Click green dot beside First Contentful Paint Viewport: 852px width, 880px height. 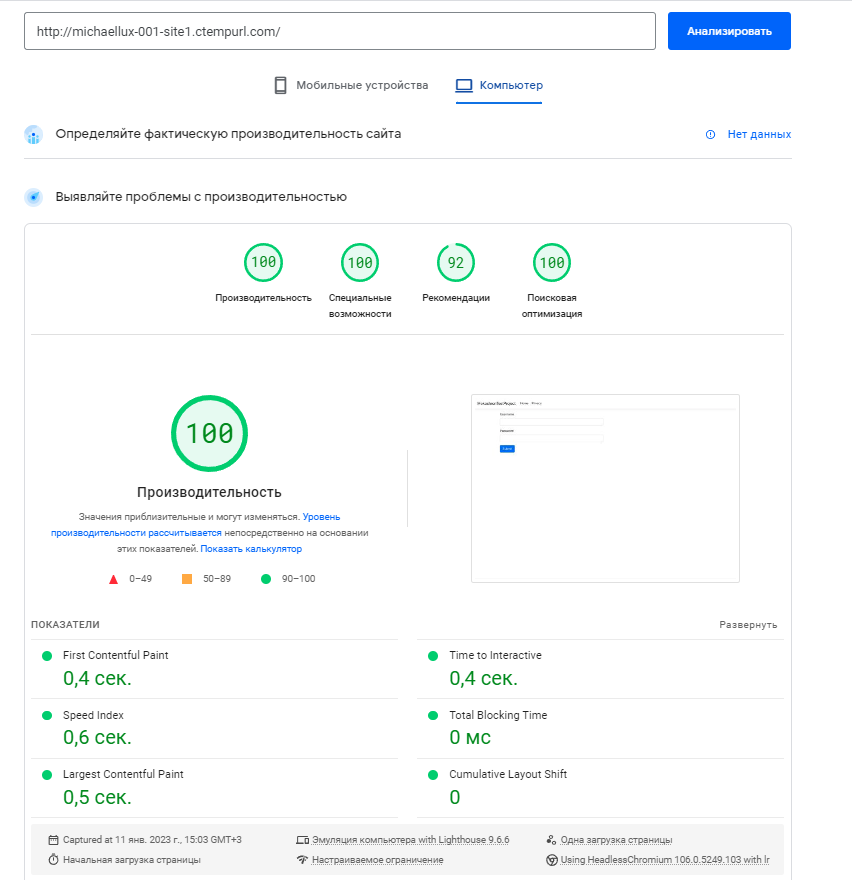[x=47, y=656]
